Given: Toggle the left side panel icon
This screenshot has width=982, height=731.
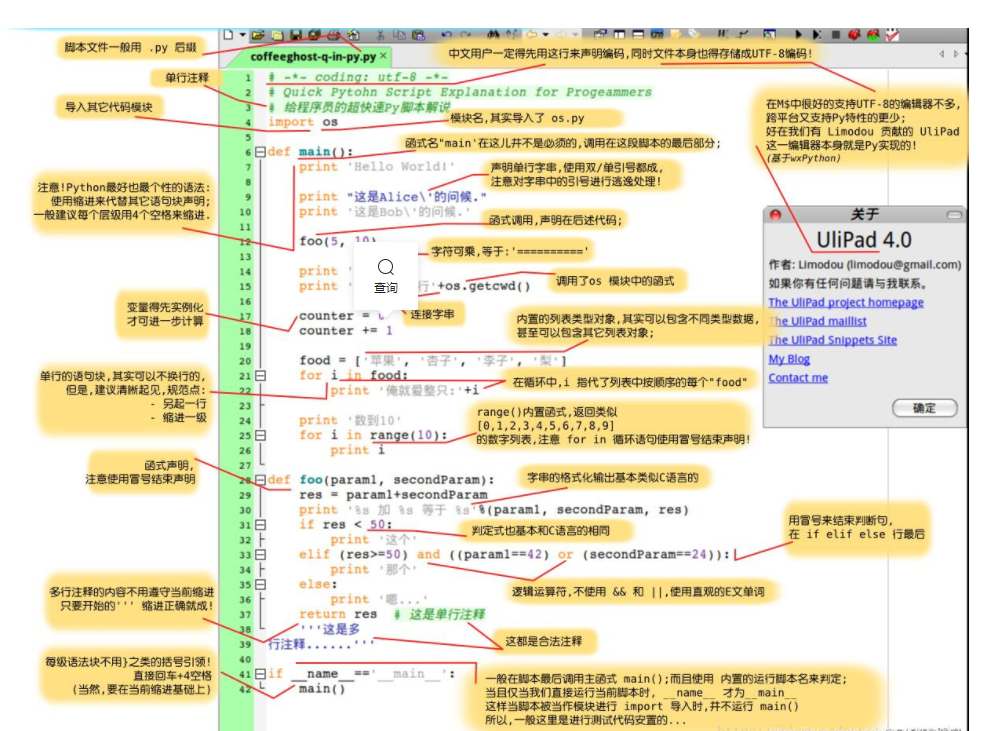Looking at the screenshot, I should (619, 34).
